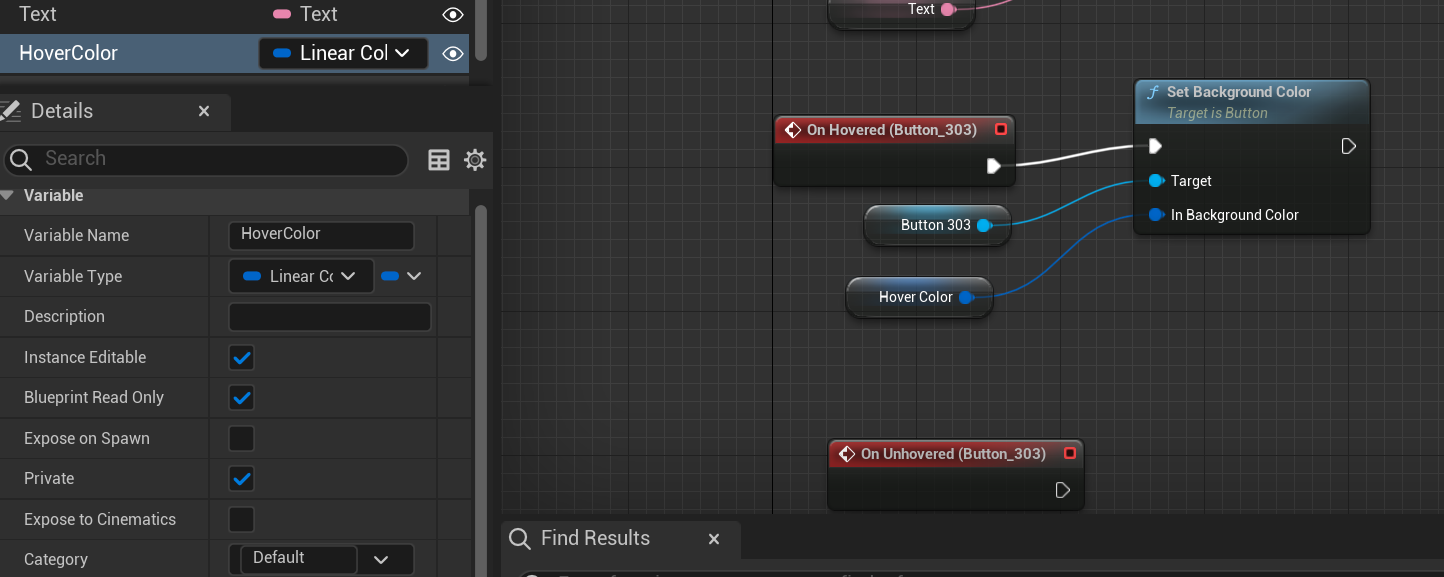Uncheck the Private checkbox

pyautogui.click(x=241, y=479)
